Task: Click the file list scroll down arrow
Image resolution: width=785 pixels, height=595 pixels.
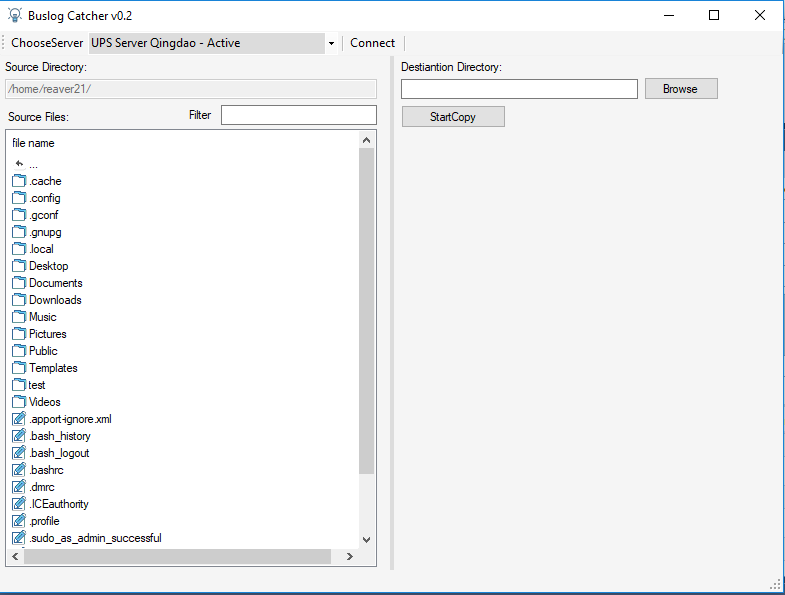Action: pos(366,539)
